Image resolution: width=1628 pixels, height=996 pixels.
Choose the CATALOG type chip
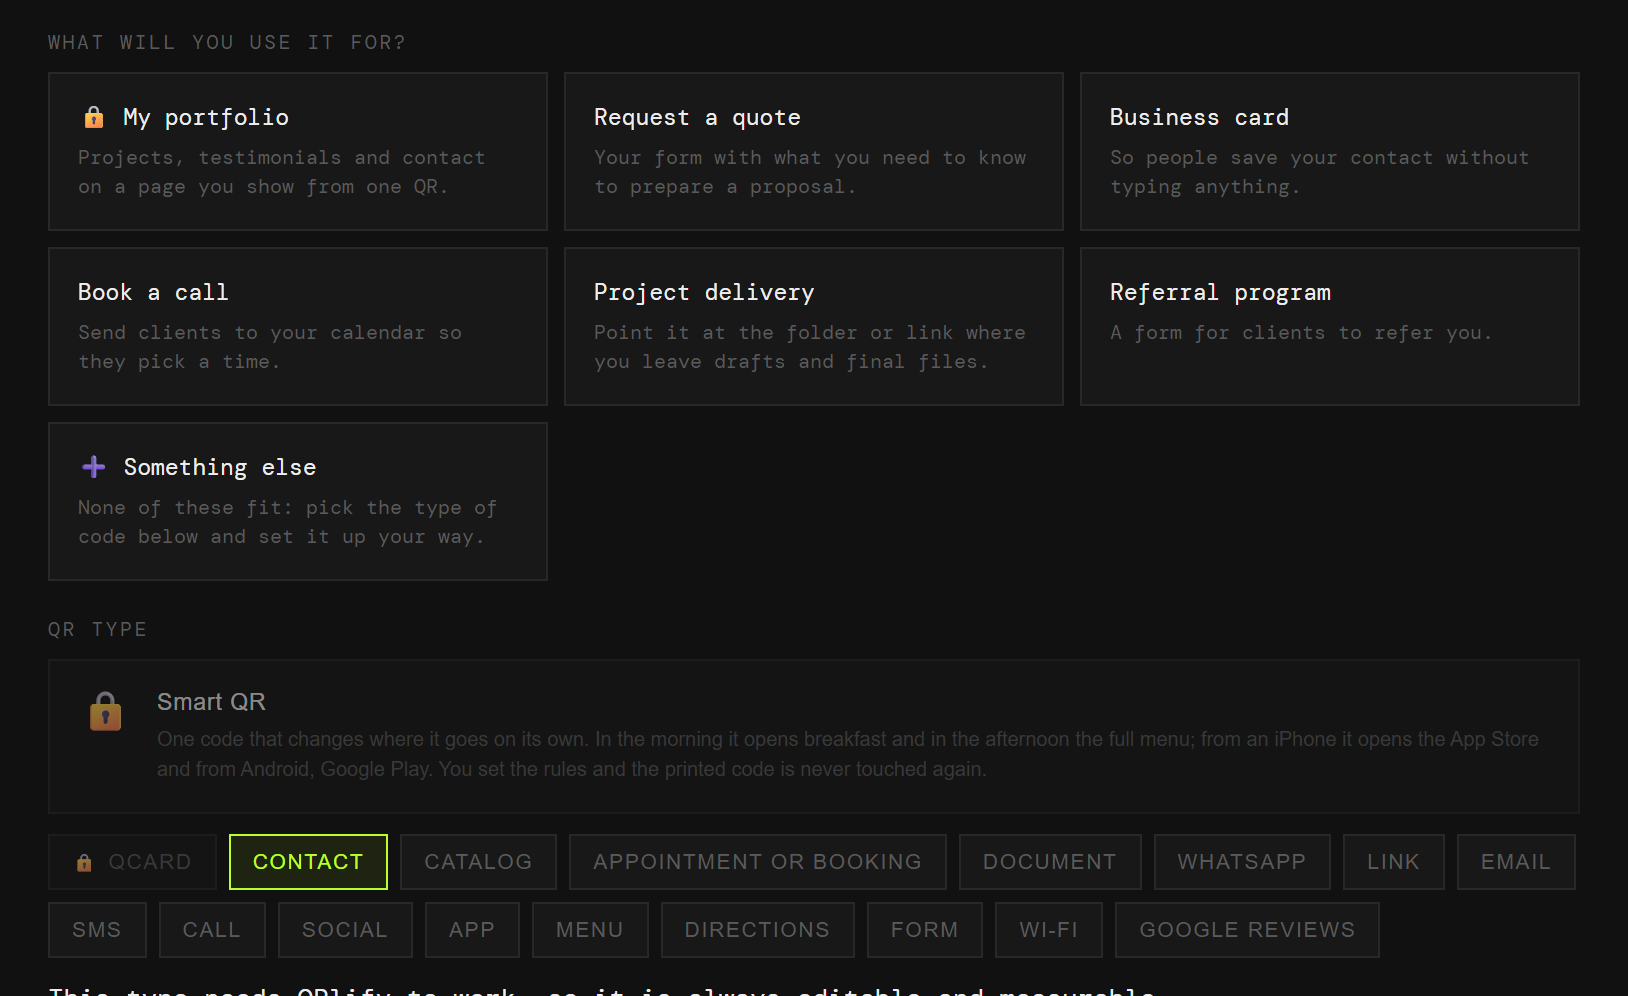pyautogui.click(x=478, y=862)
